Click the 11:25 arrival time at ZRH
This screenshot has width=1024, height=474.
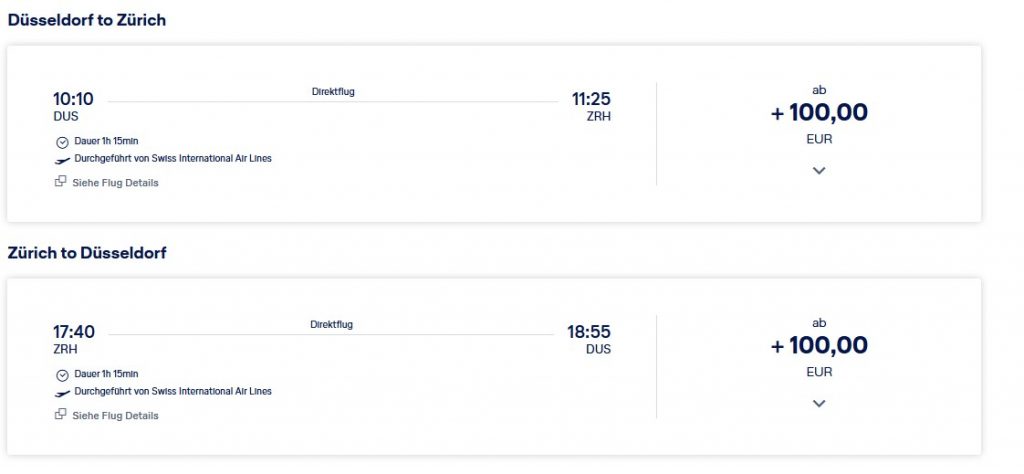tap(591, 99)
